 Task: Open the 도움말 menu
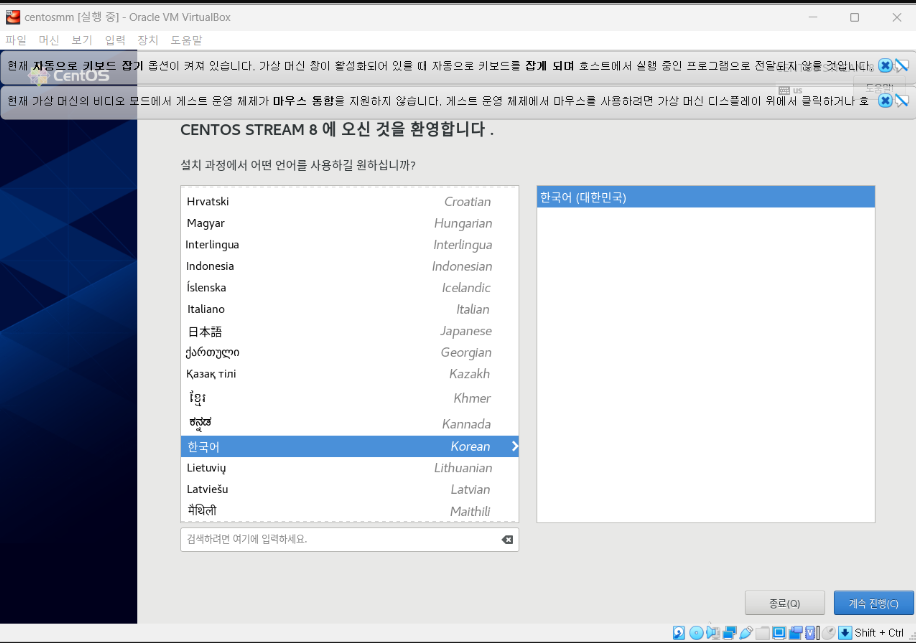pyautogui.click(x=186, y=40)
